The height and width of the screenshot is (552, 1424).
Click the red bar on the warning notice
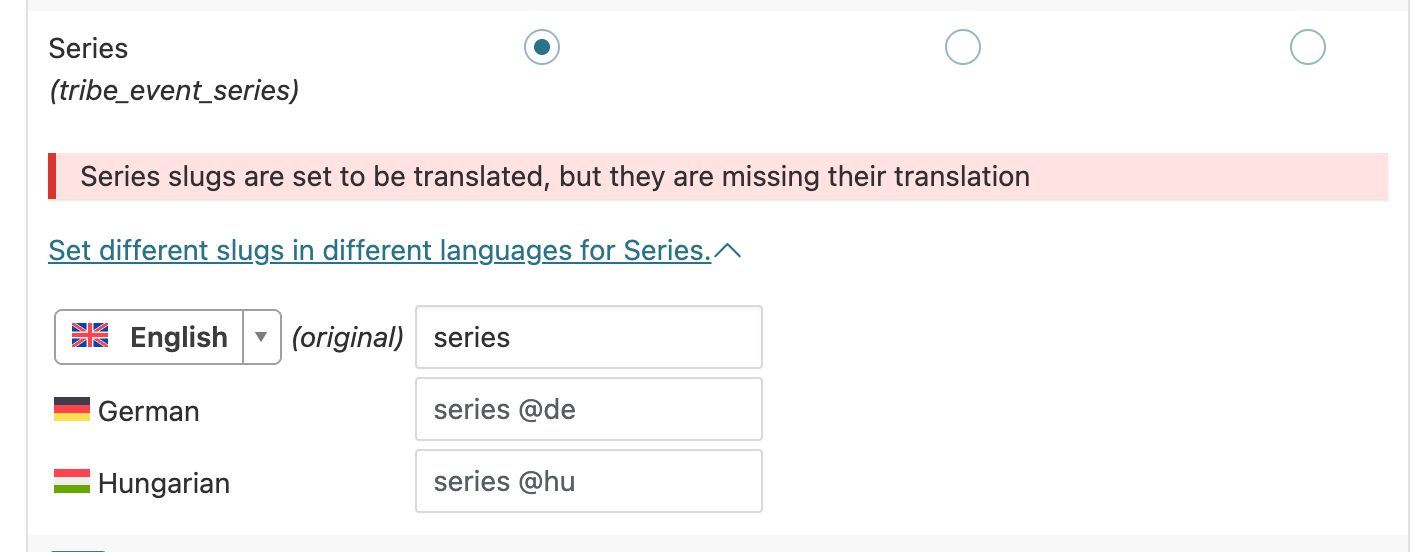[52, 177]
